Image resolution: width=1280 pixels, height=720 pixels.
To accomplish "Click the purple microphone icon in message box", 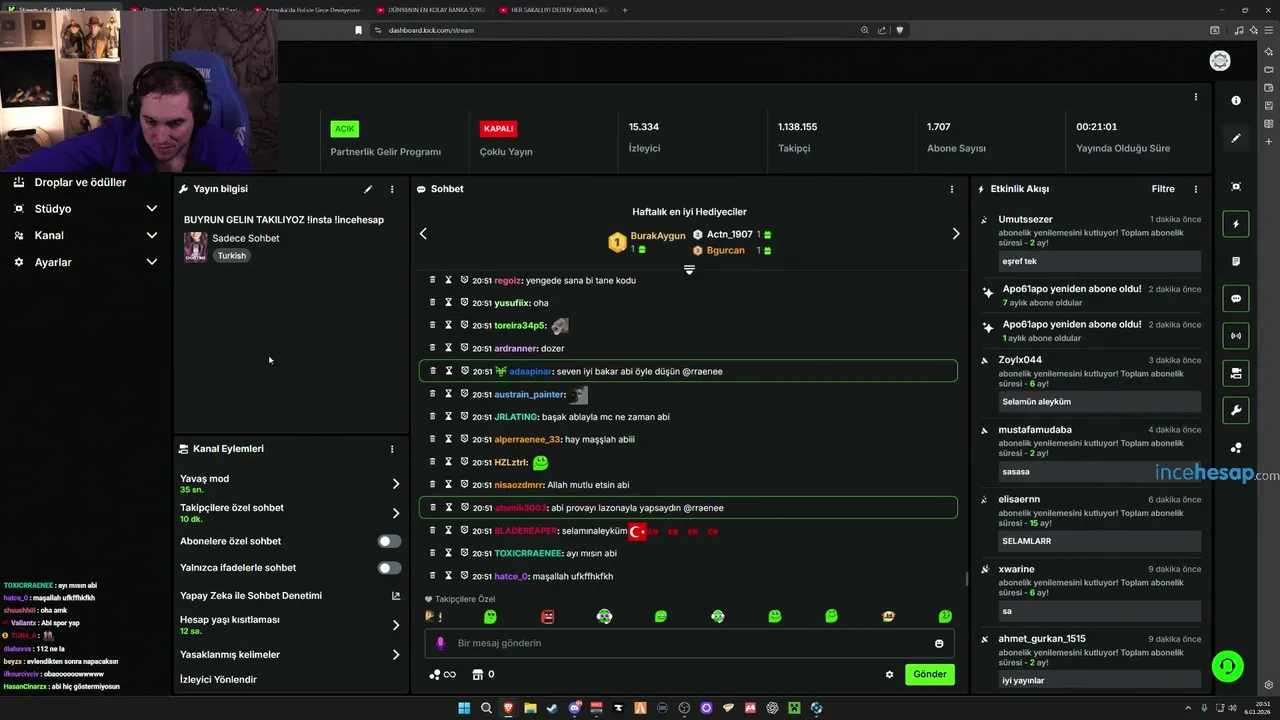I will coord(440,643).
